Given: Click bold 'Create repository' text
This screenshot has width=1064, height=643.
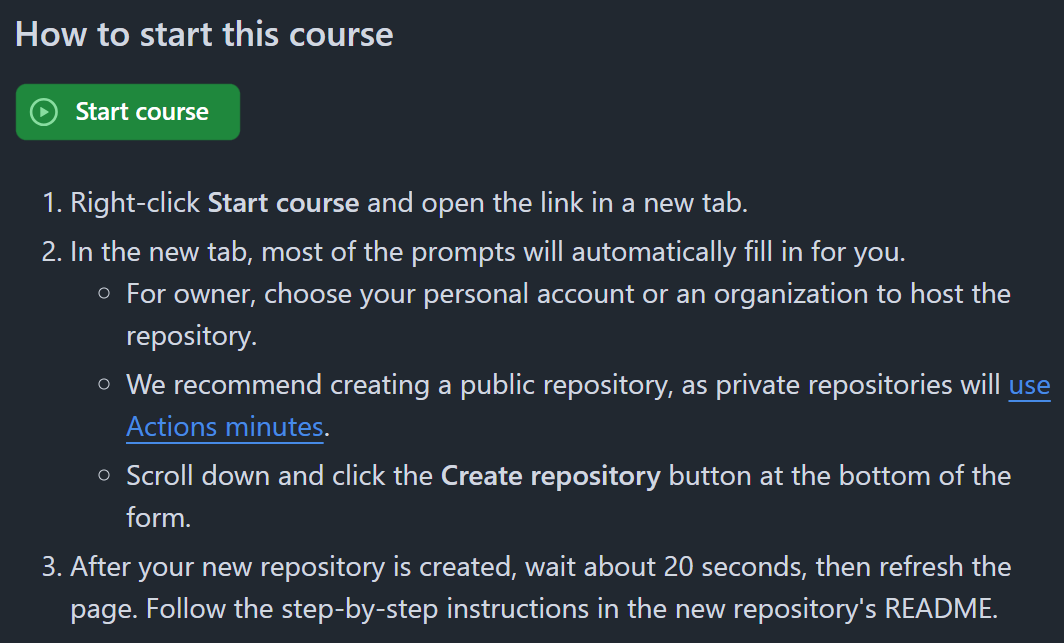Looking at the screenshot, I should coord(550,476).
